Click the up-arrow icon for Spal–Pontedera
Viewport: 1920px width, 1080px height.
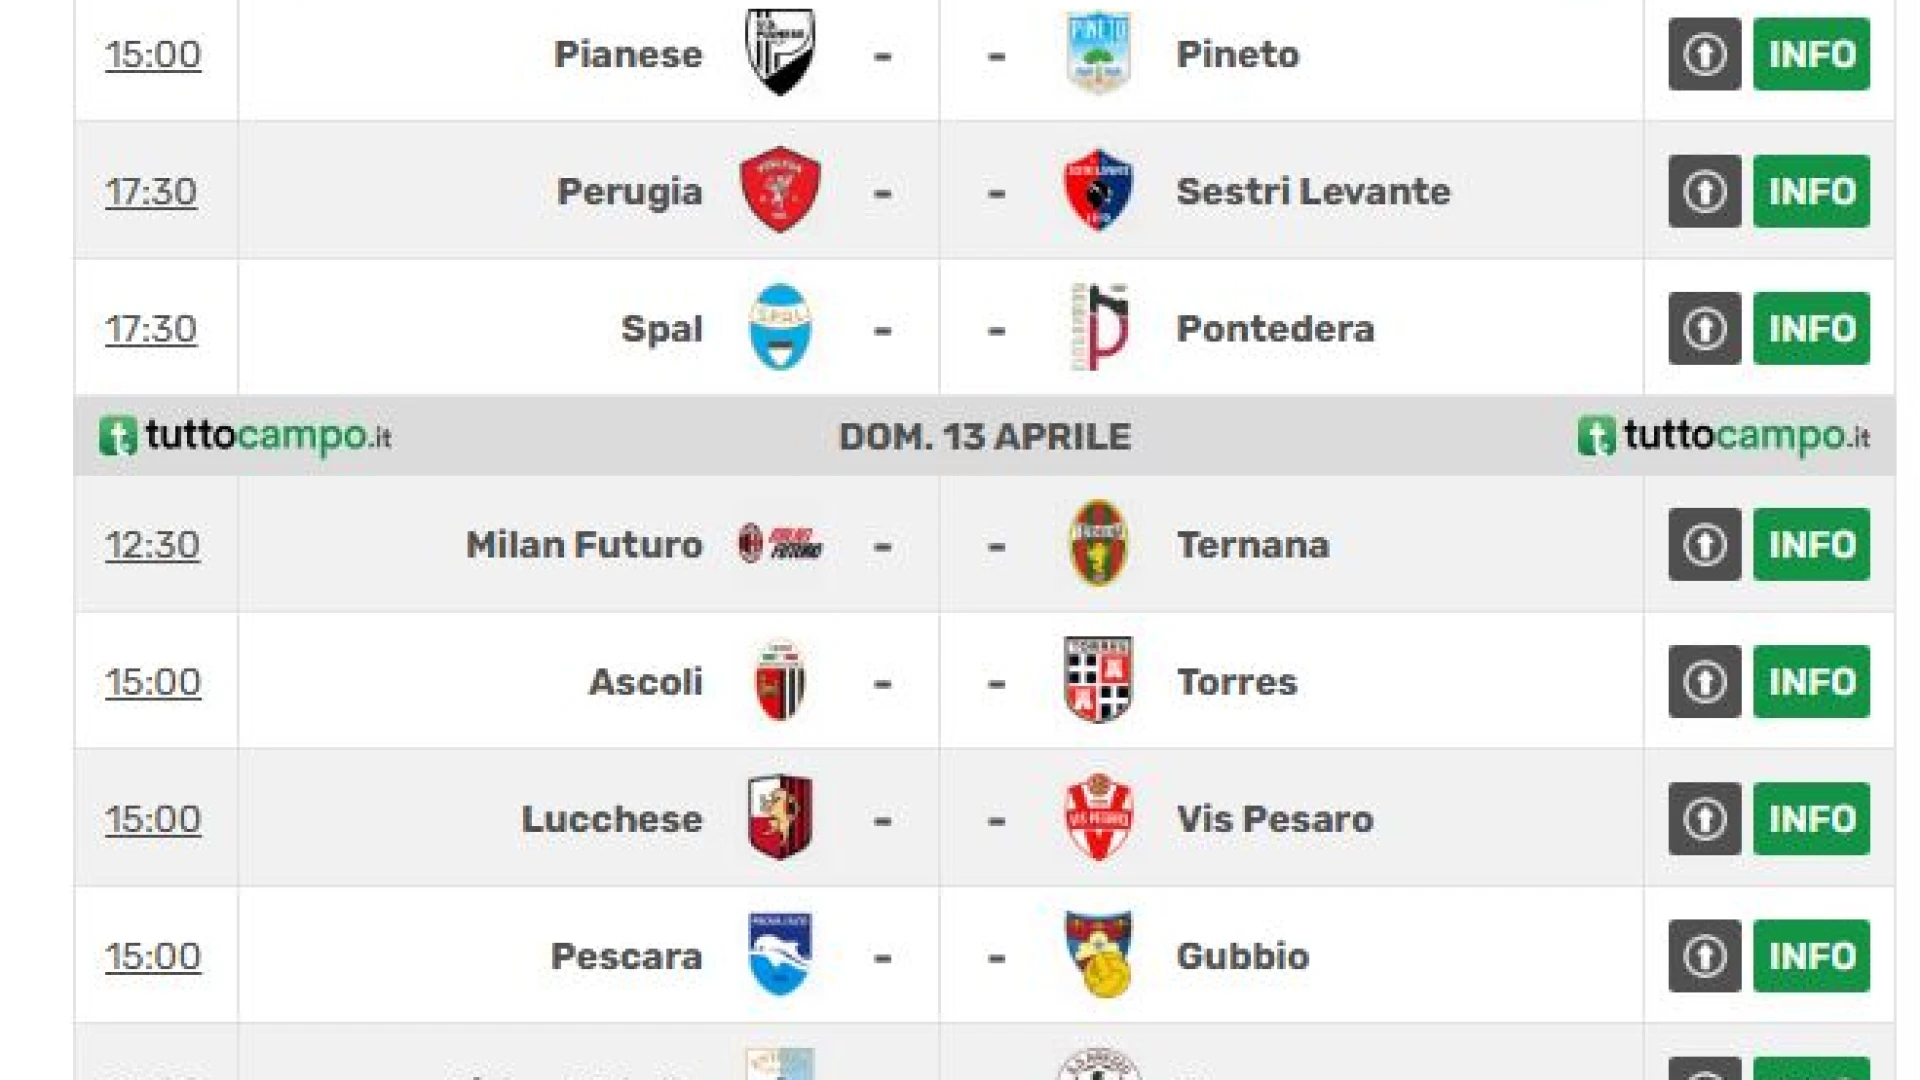[x=1705, y=328]
